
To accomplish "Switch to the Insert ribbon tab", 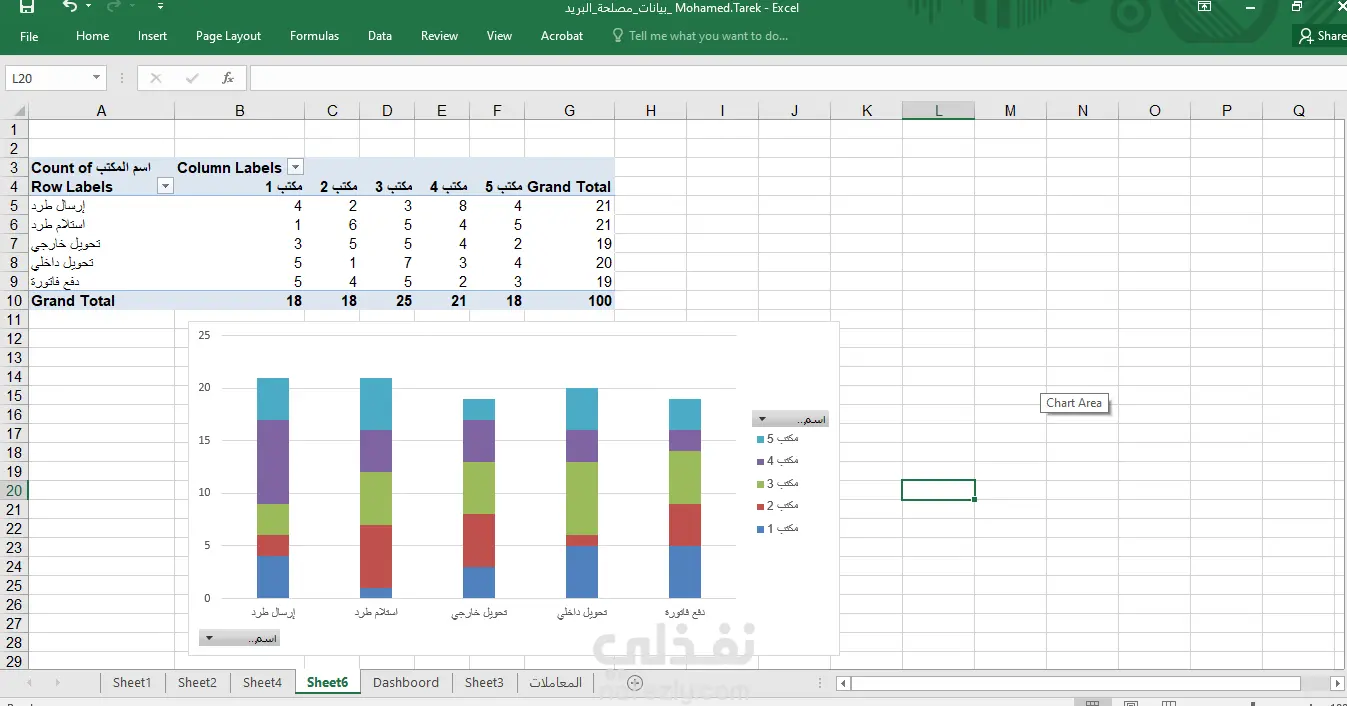I will pyautogui.click(x=152, y=36).
